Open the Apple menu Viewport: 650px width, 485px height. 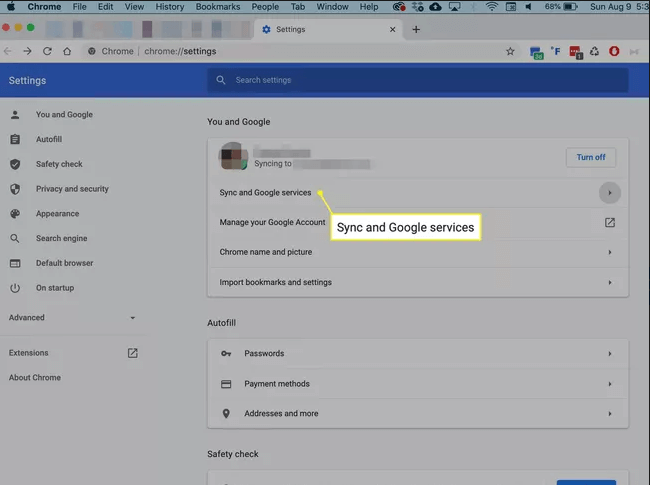coord(10,7)
